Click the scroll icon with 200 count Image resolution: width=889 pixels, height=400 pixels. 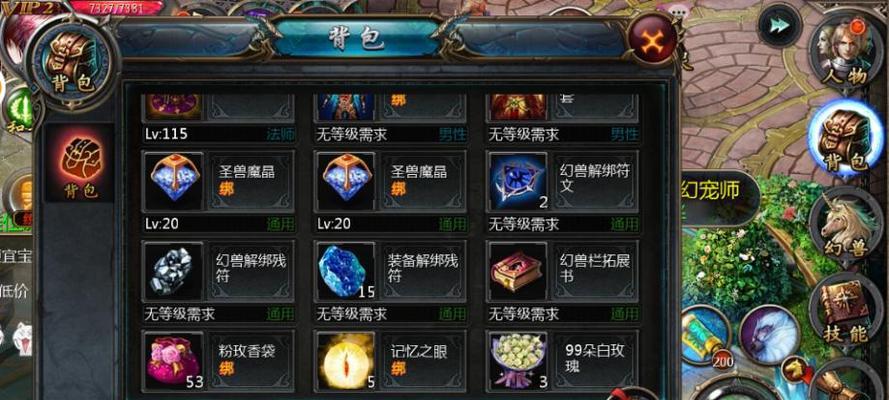pos(706,336)
